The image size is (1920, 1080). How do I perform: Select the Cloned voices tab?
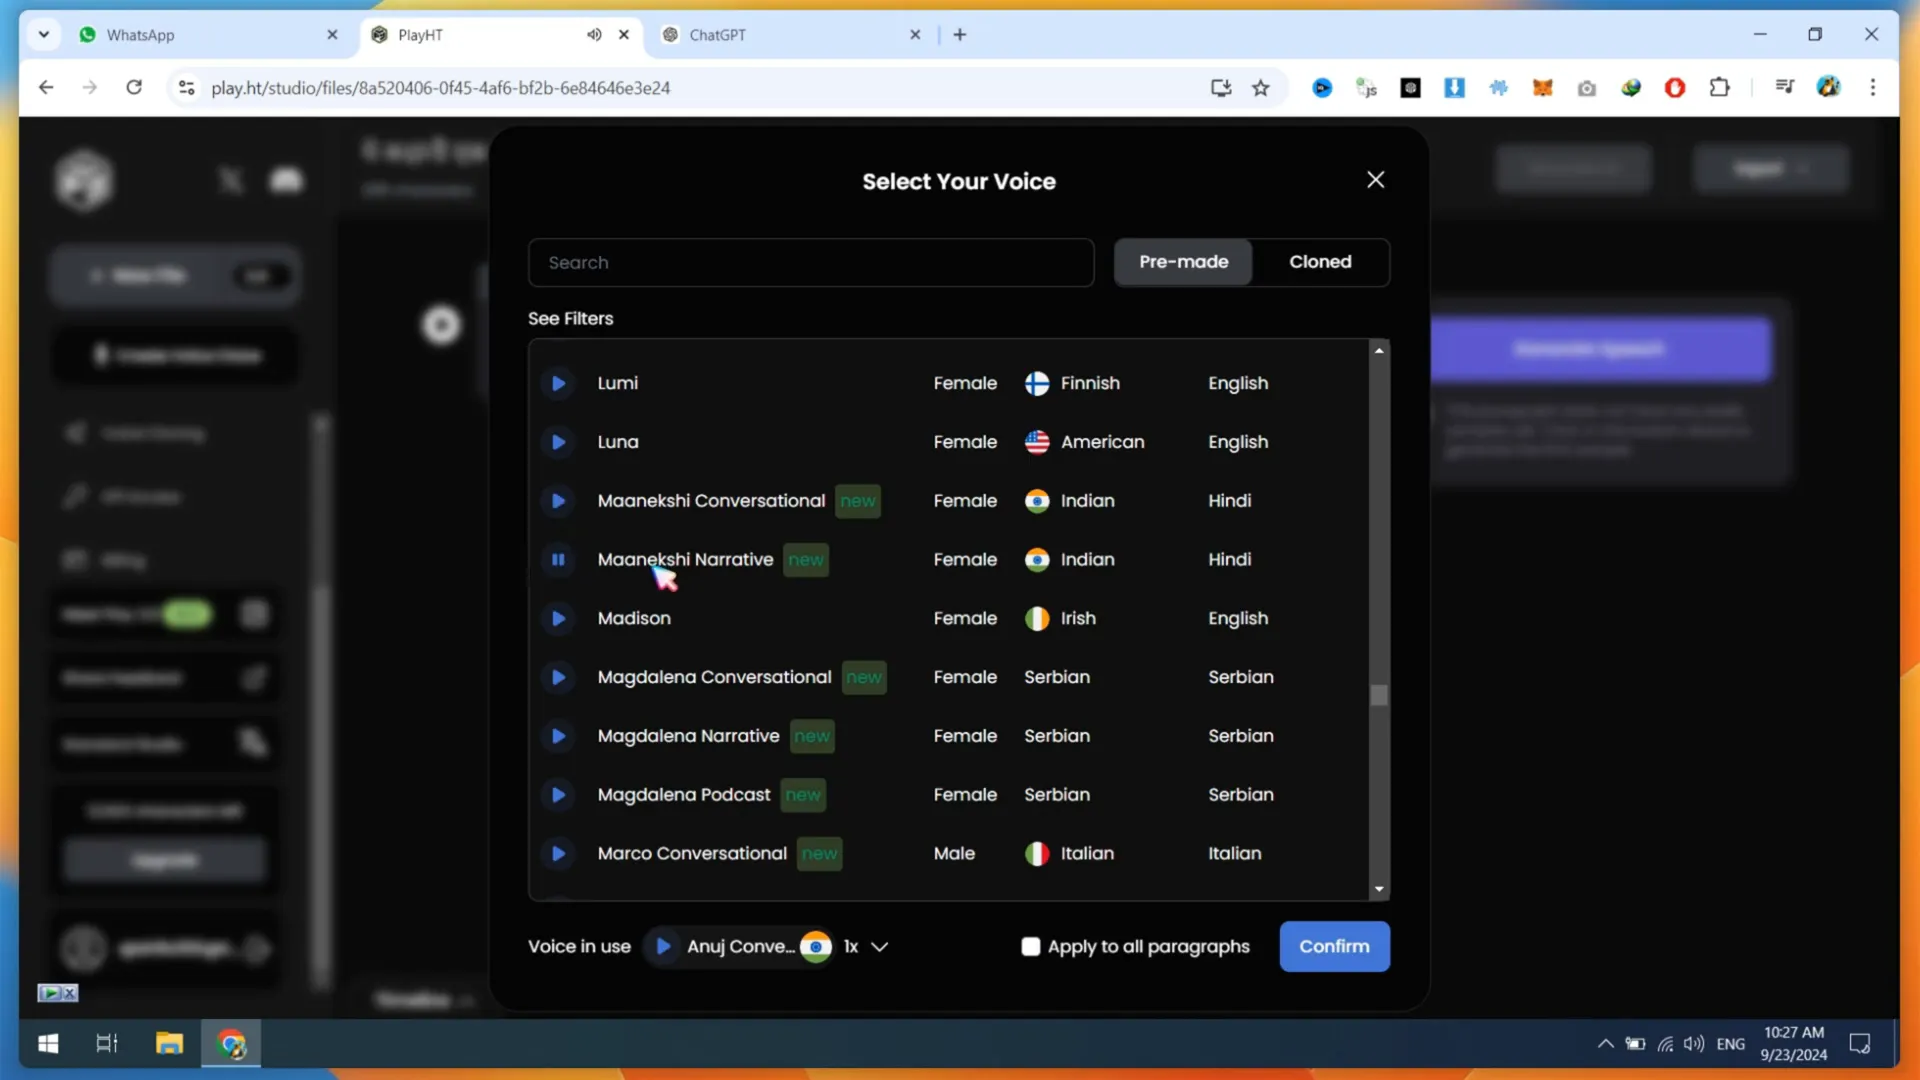1320,261
